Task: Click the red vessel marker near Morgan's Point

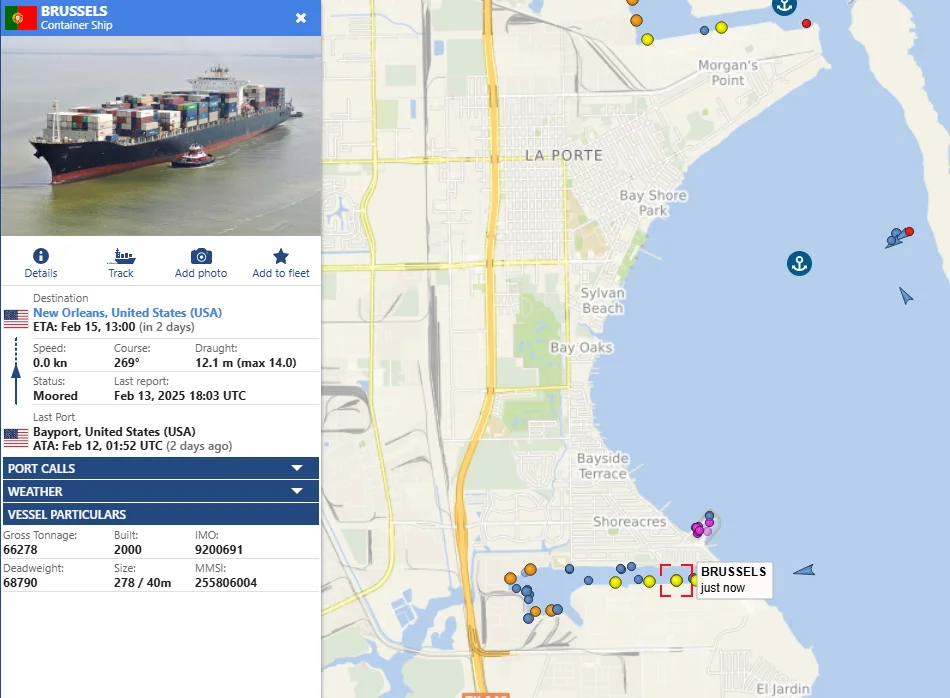Action: pyautogui.click(x=806, y=24)
